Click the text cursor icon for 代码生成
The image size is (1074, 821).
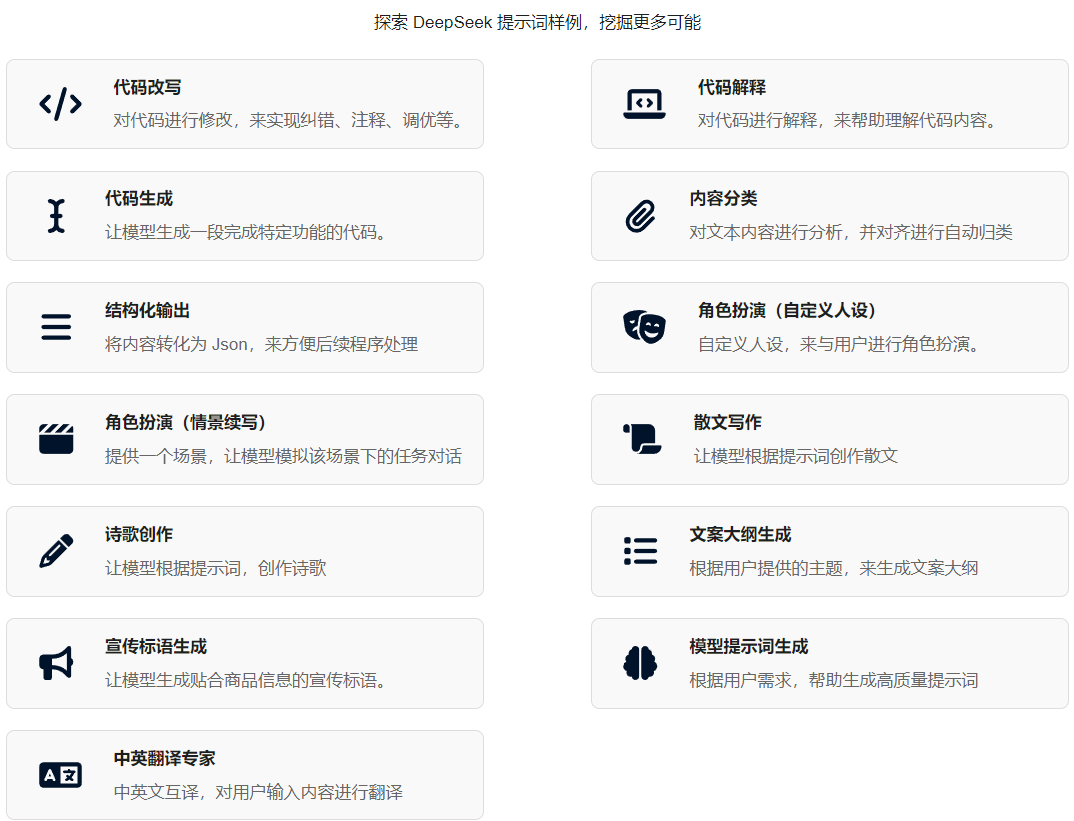[x=56, y=216]
